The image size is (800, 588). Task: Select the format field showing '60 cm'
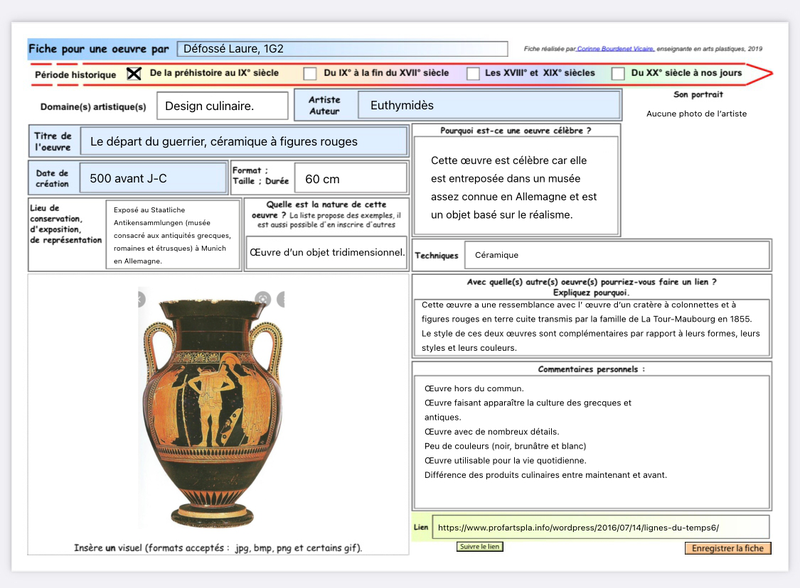[350, 178]
